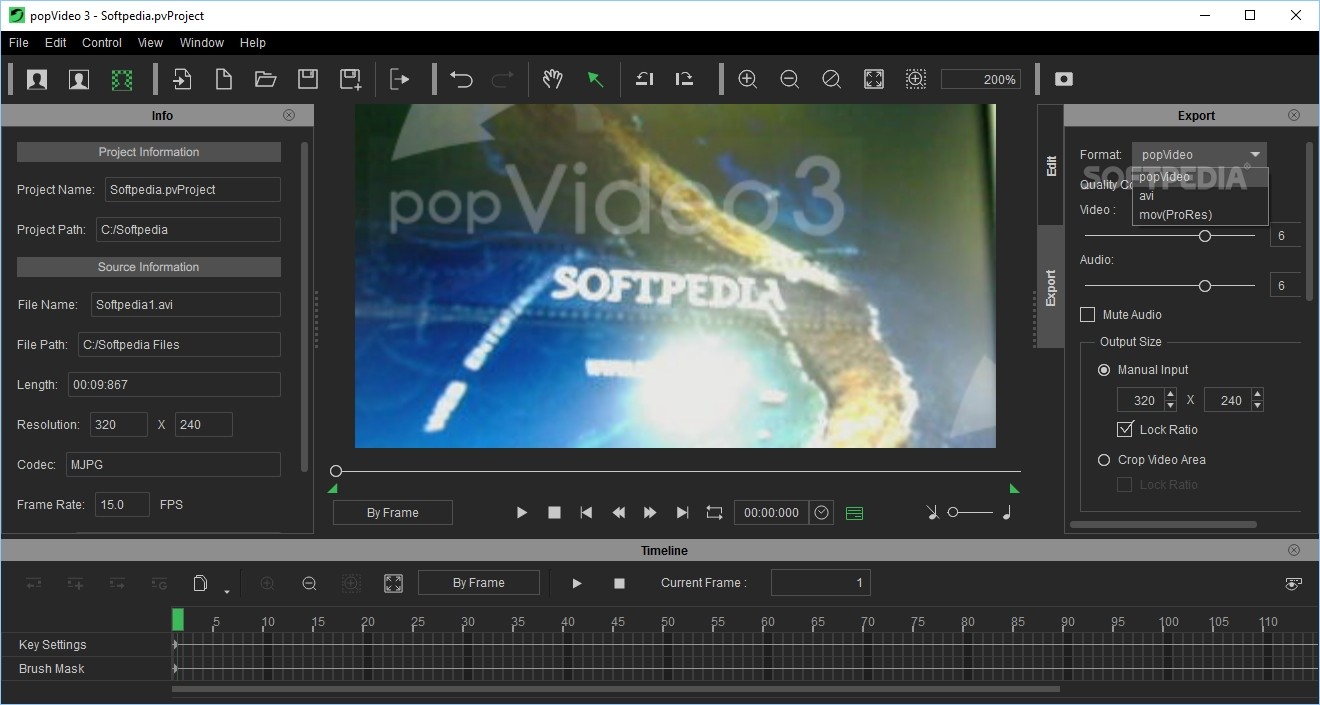Image resolution: width=1320 pixels, height=705 pixels.
Task: Expand the small arrow beside the copy icon
Action: (x=227, y=591)
